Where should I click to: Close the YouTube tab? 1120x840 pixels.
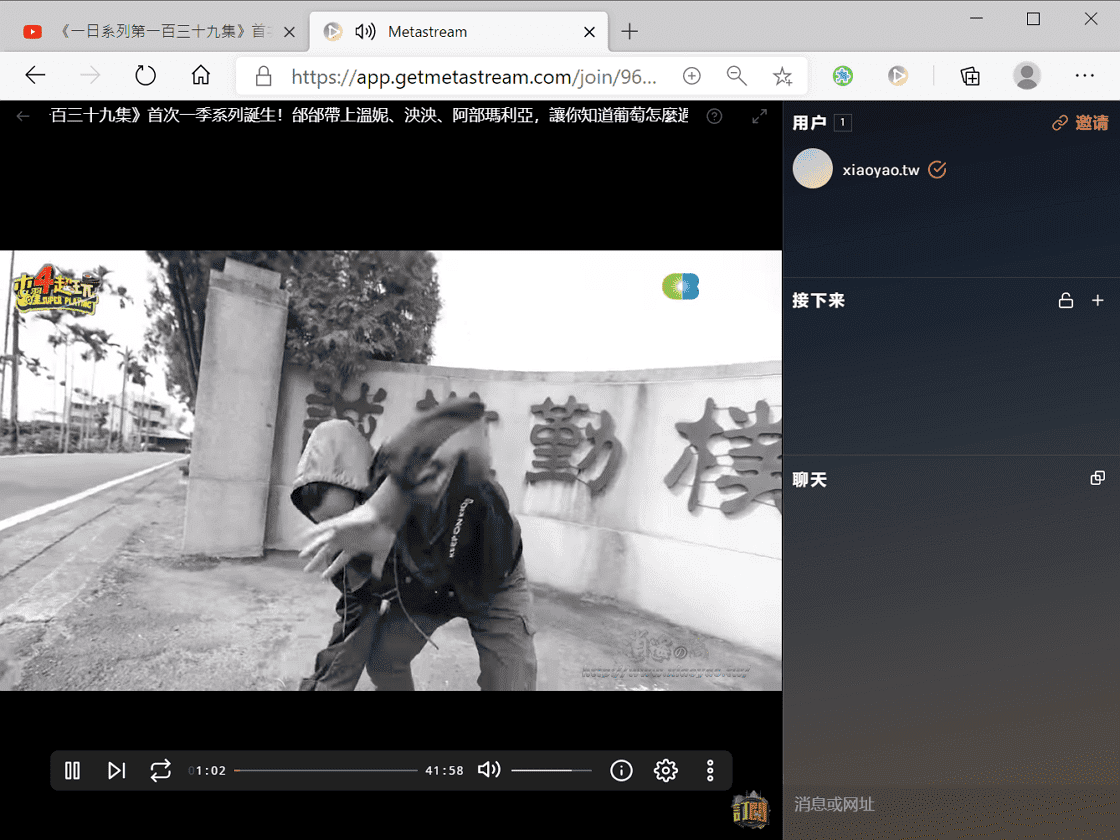[289, 31]
